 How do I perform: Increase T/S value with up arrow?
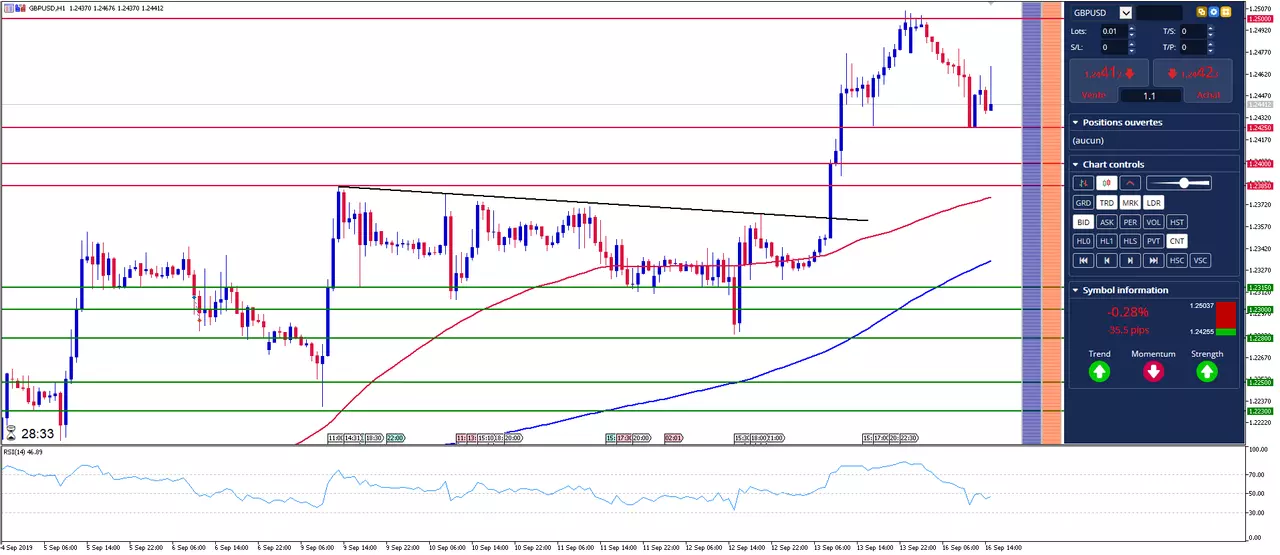[1212, 28]
